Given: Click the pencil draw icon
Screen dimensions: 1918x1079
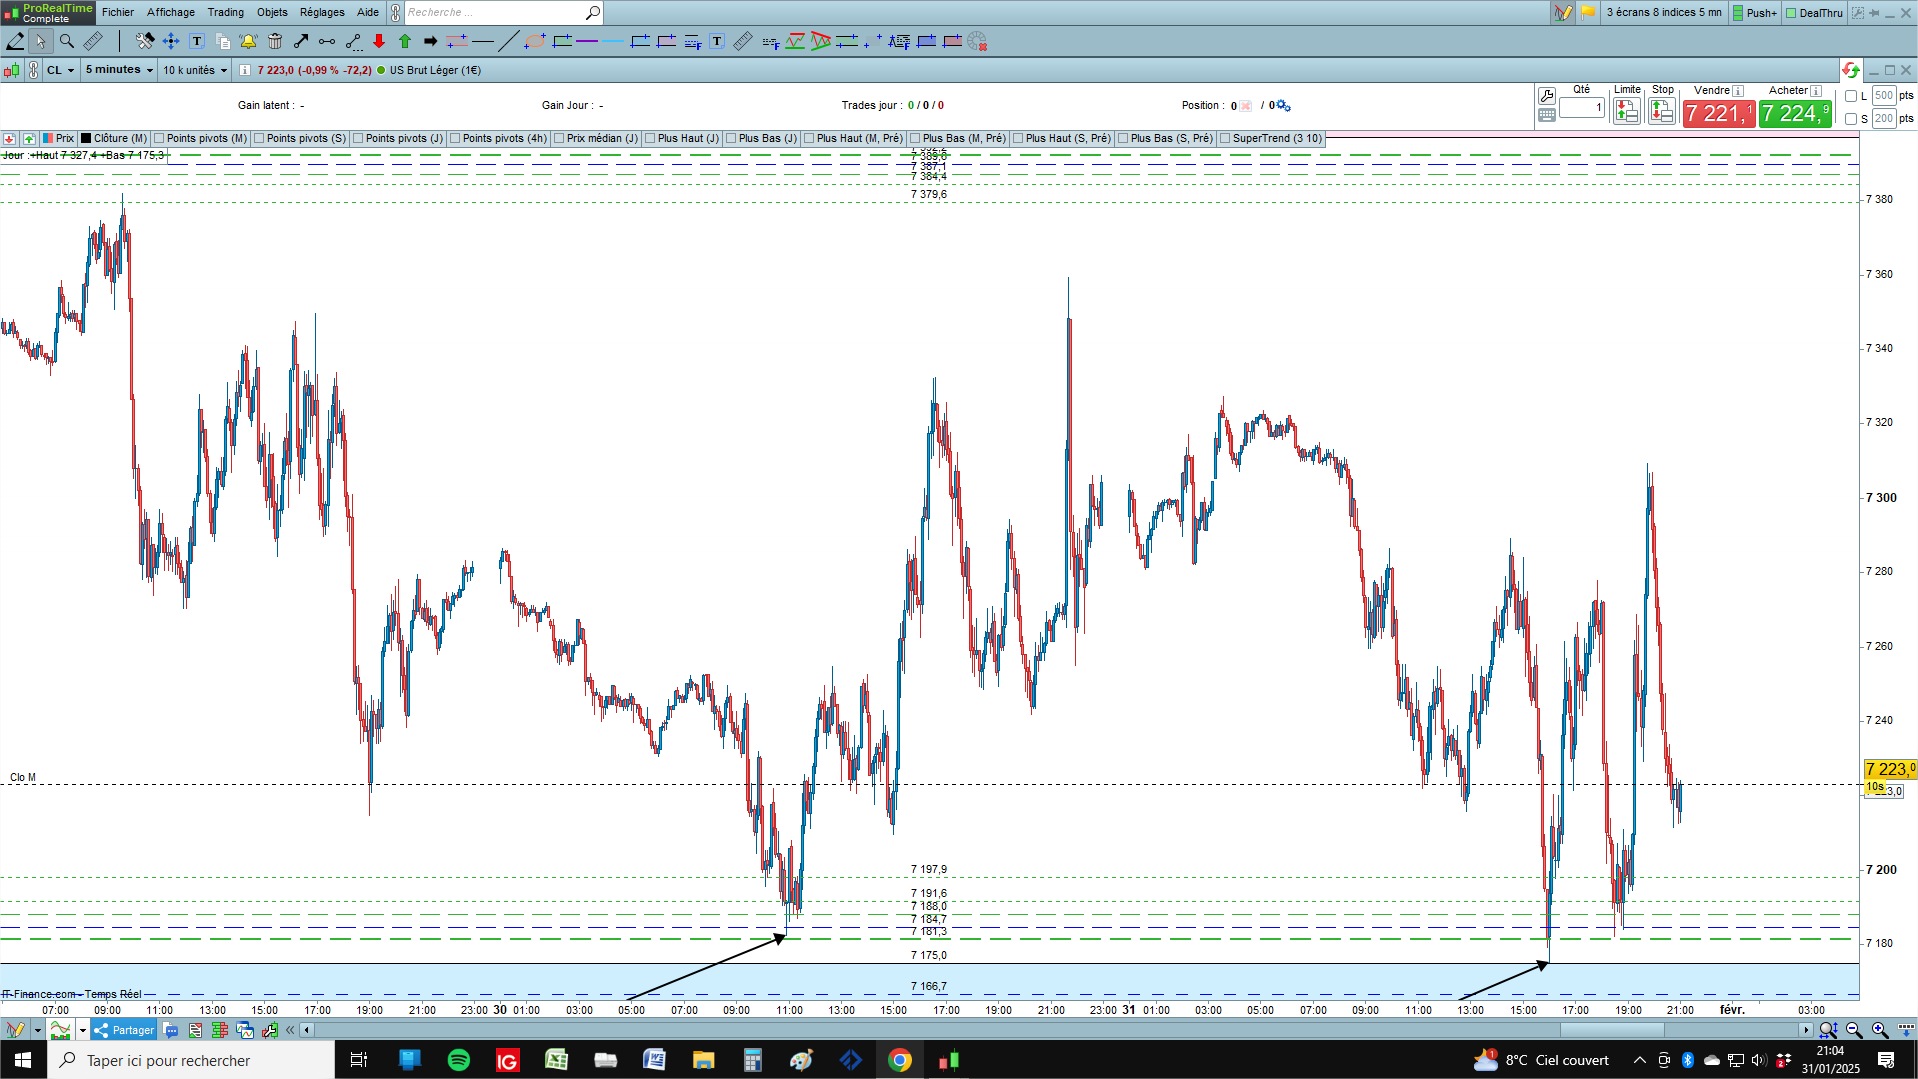Looking at the screenshot, I should [x=15, y=41].
